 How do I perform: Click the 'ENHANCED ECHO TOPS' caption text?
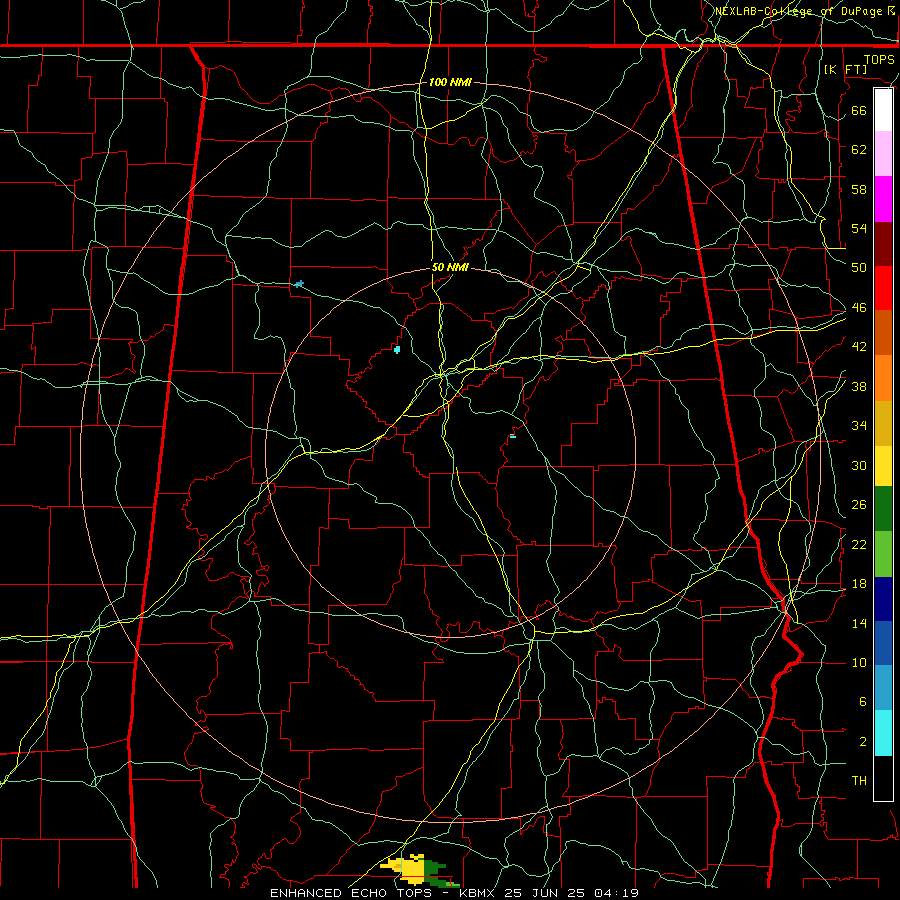351,893
